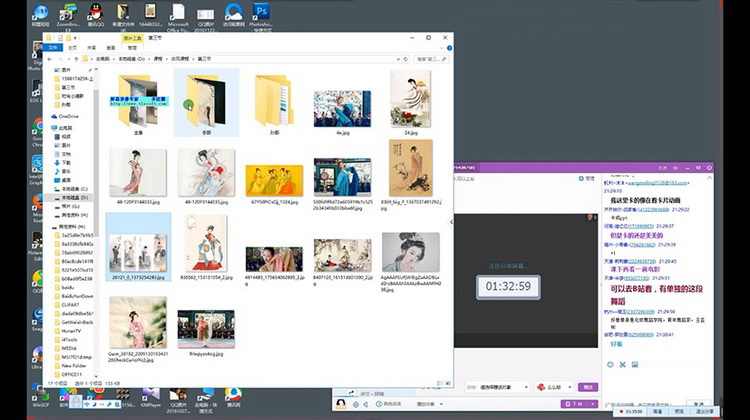
Task: Select 本地磁盘 (D:) in navigation pane
Action: (75, 198)
